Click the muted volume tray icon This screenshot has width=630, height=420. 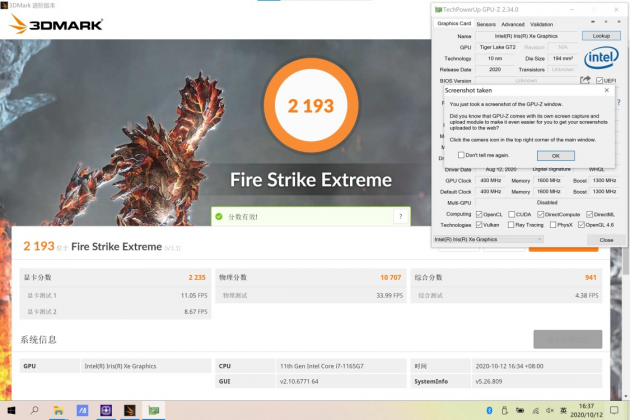tap(550, 410)
